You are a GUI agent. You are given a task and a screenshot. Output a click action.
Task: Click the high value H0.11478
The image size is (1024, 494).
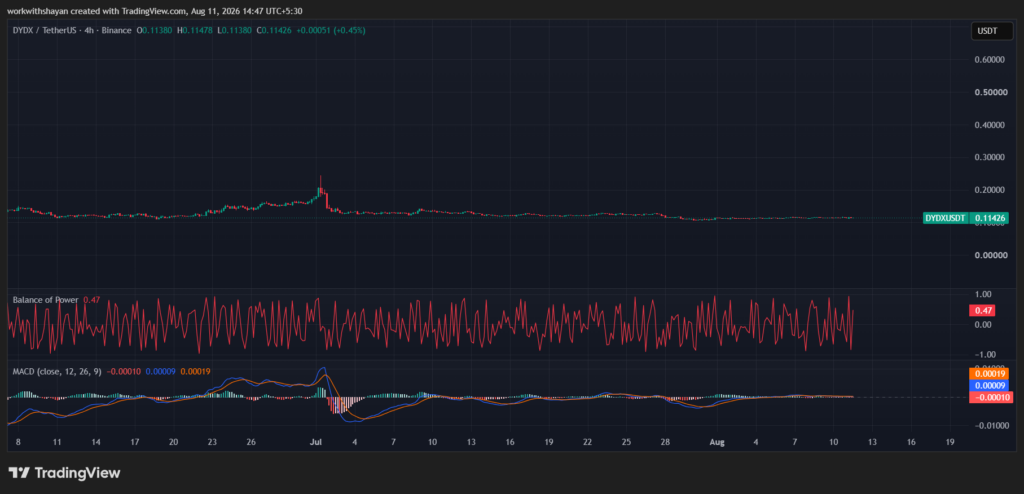pyautogui.click(x=194, y=30)
